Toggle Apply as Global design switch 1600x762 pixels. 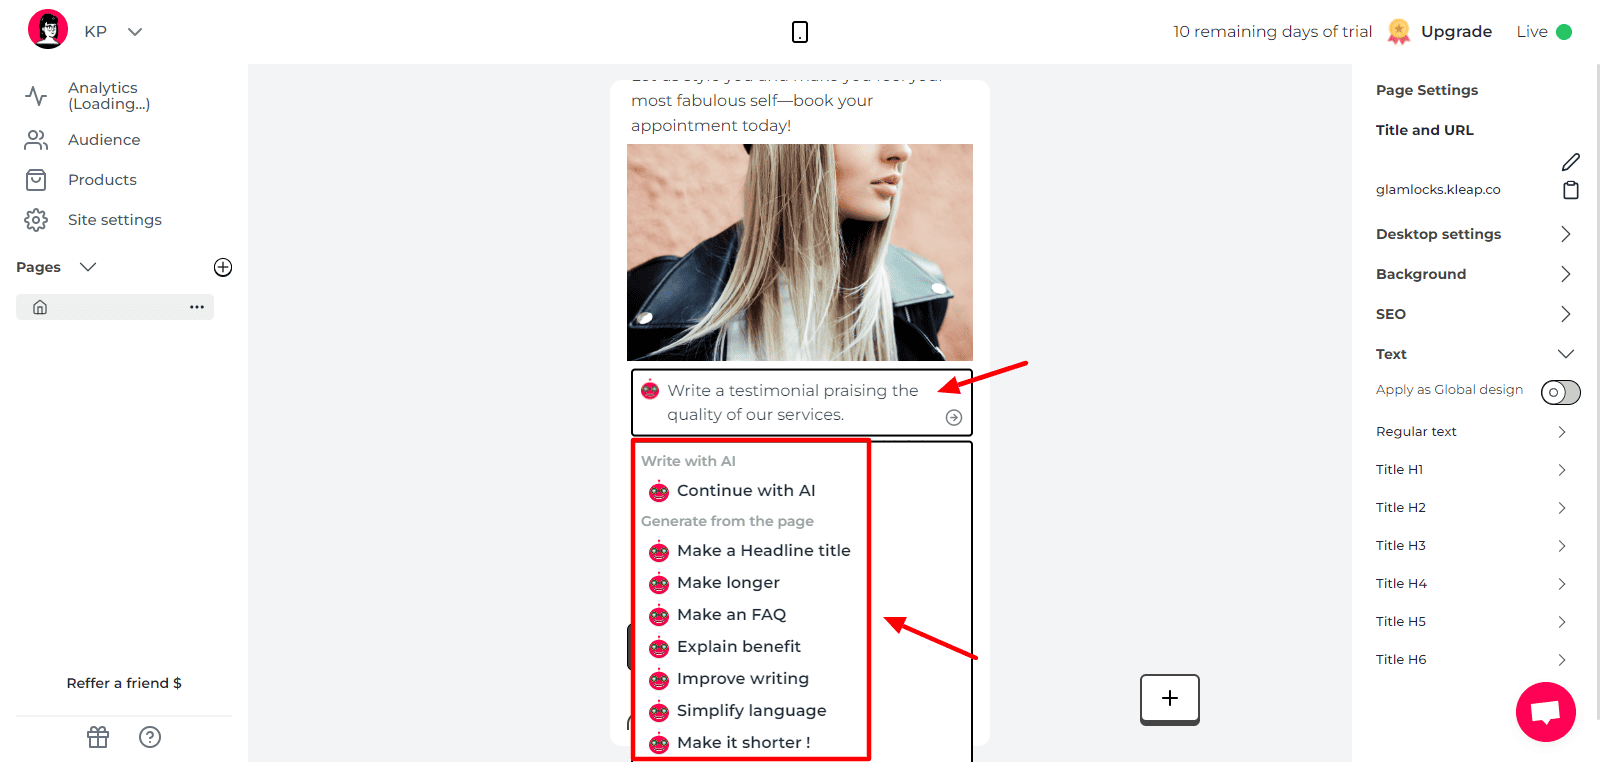pos(1560,392)
